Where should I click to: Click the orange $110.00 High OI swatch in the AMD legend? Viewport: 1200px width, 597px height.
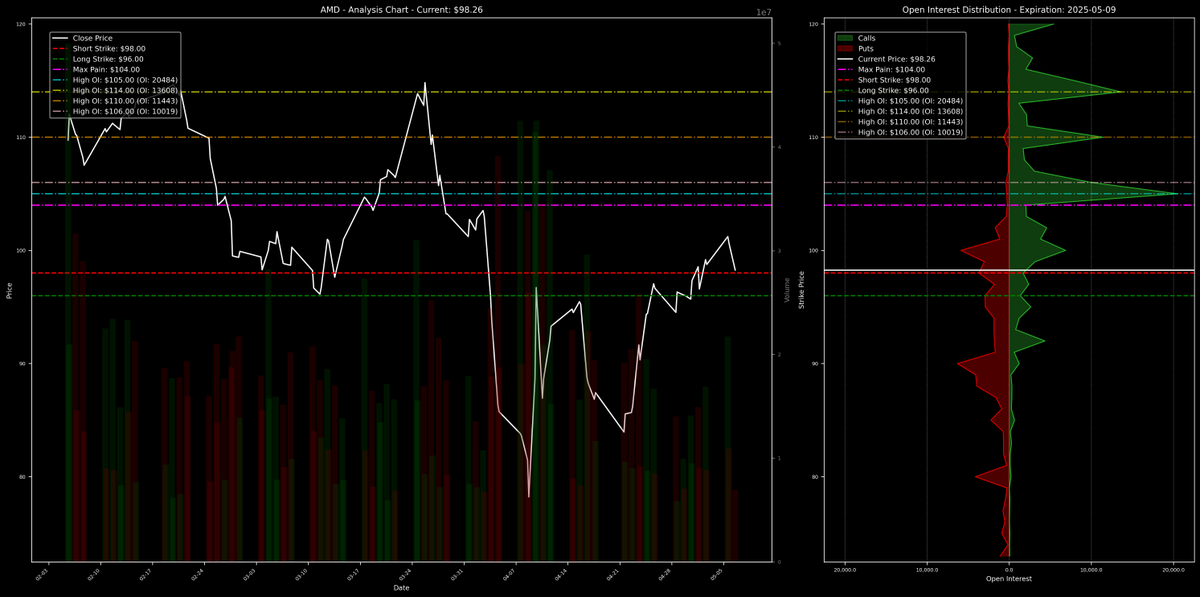click(60, 102)
